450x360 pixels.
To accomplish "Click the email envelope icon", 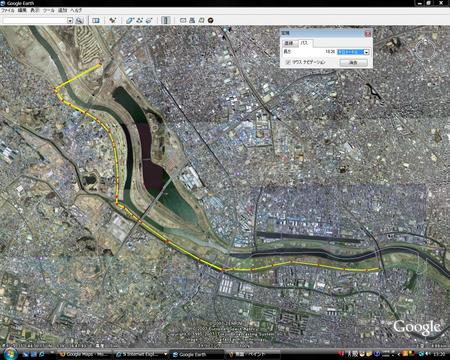I will pos(183,20).
